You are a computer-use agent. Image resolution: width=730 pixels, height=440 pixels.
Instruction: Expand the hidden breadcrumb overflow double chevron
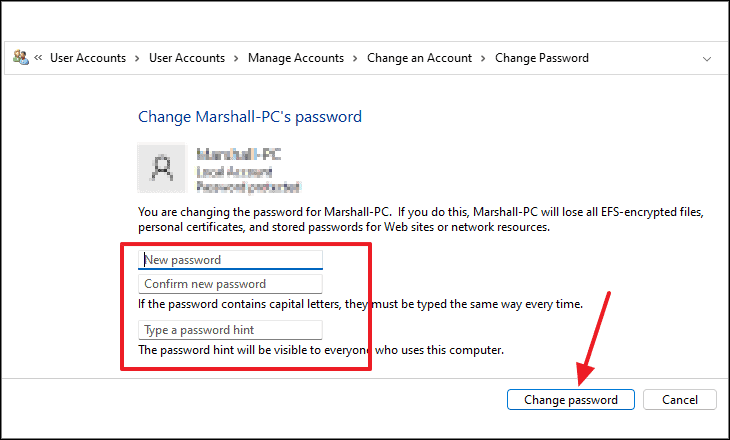[x=38, y=58]
